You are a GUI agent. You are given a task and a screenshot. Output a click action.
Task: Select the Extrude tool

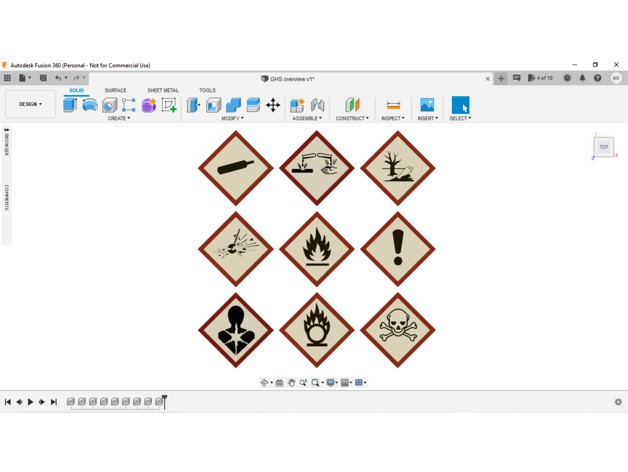coord(70,105)
